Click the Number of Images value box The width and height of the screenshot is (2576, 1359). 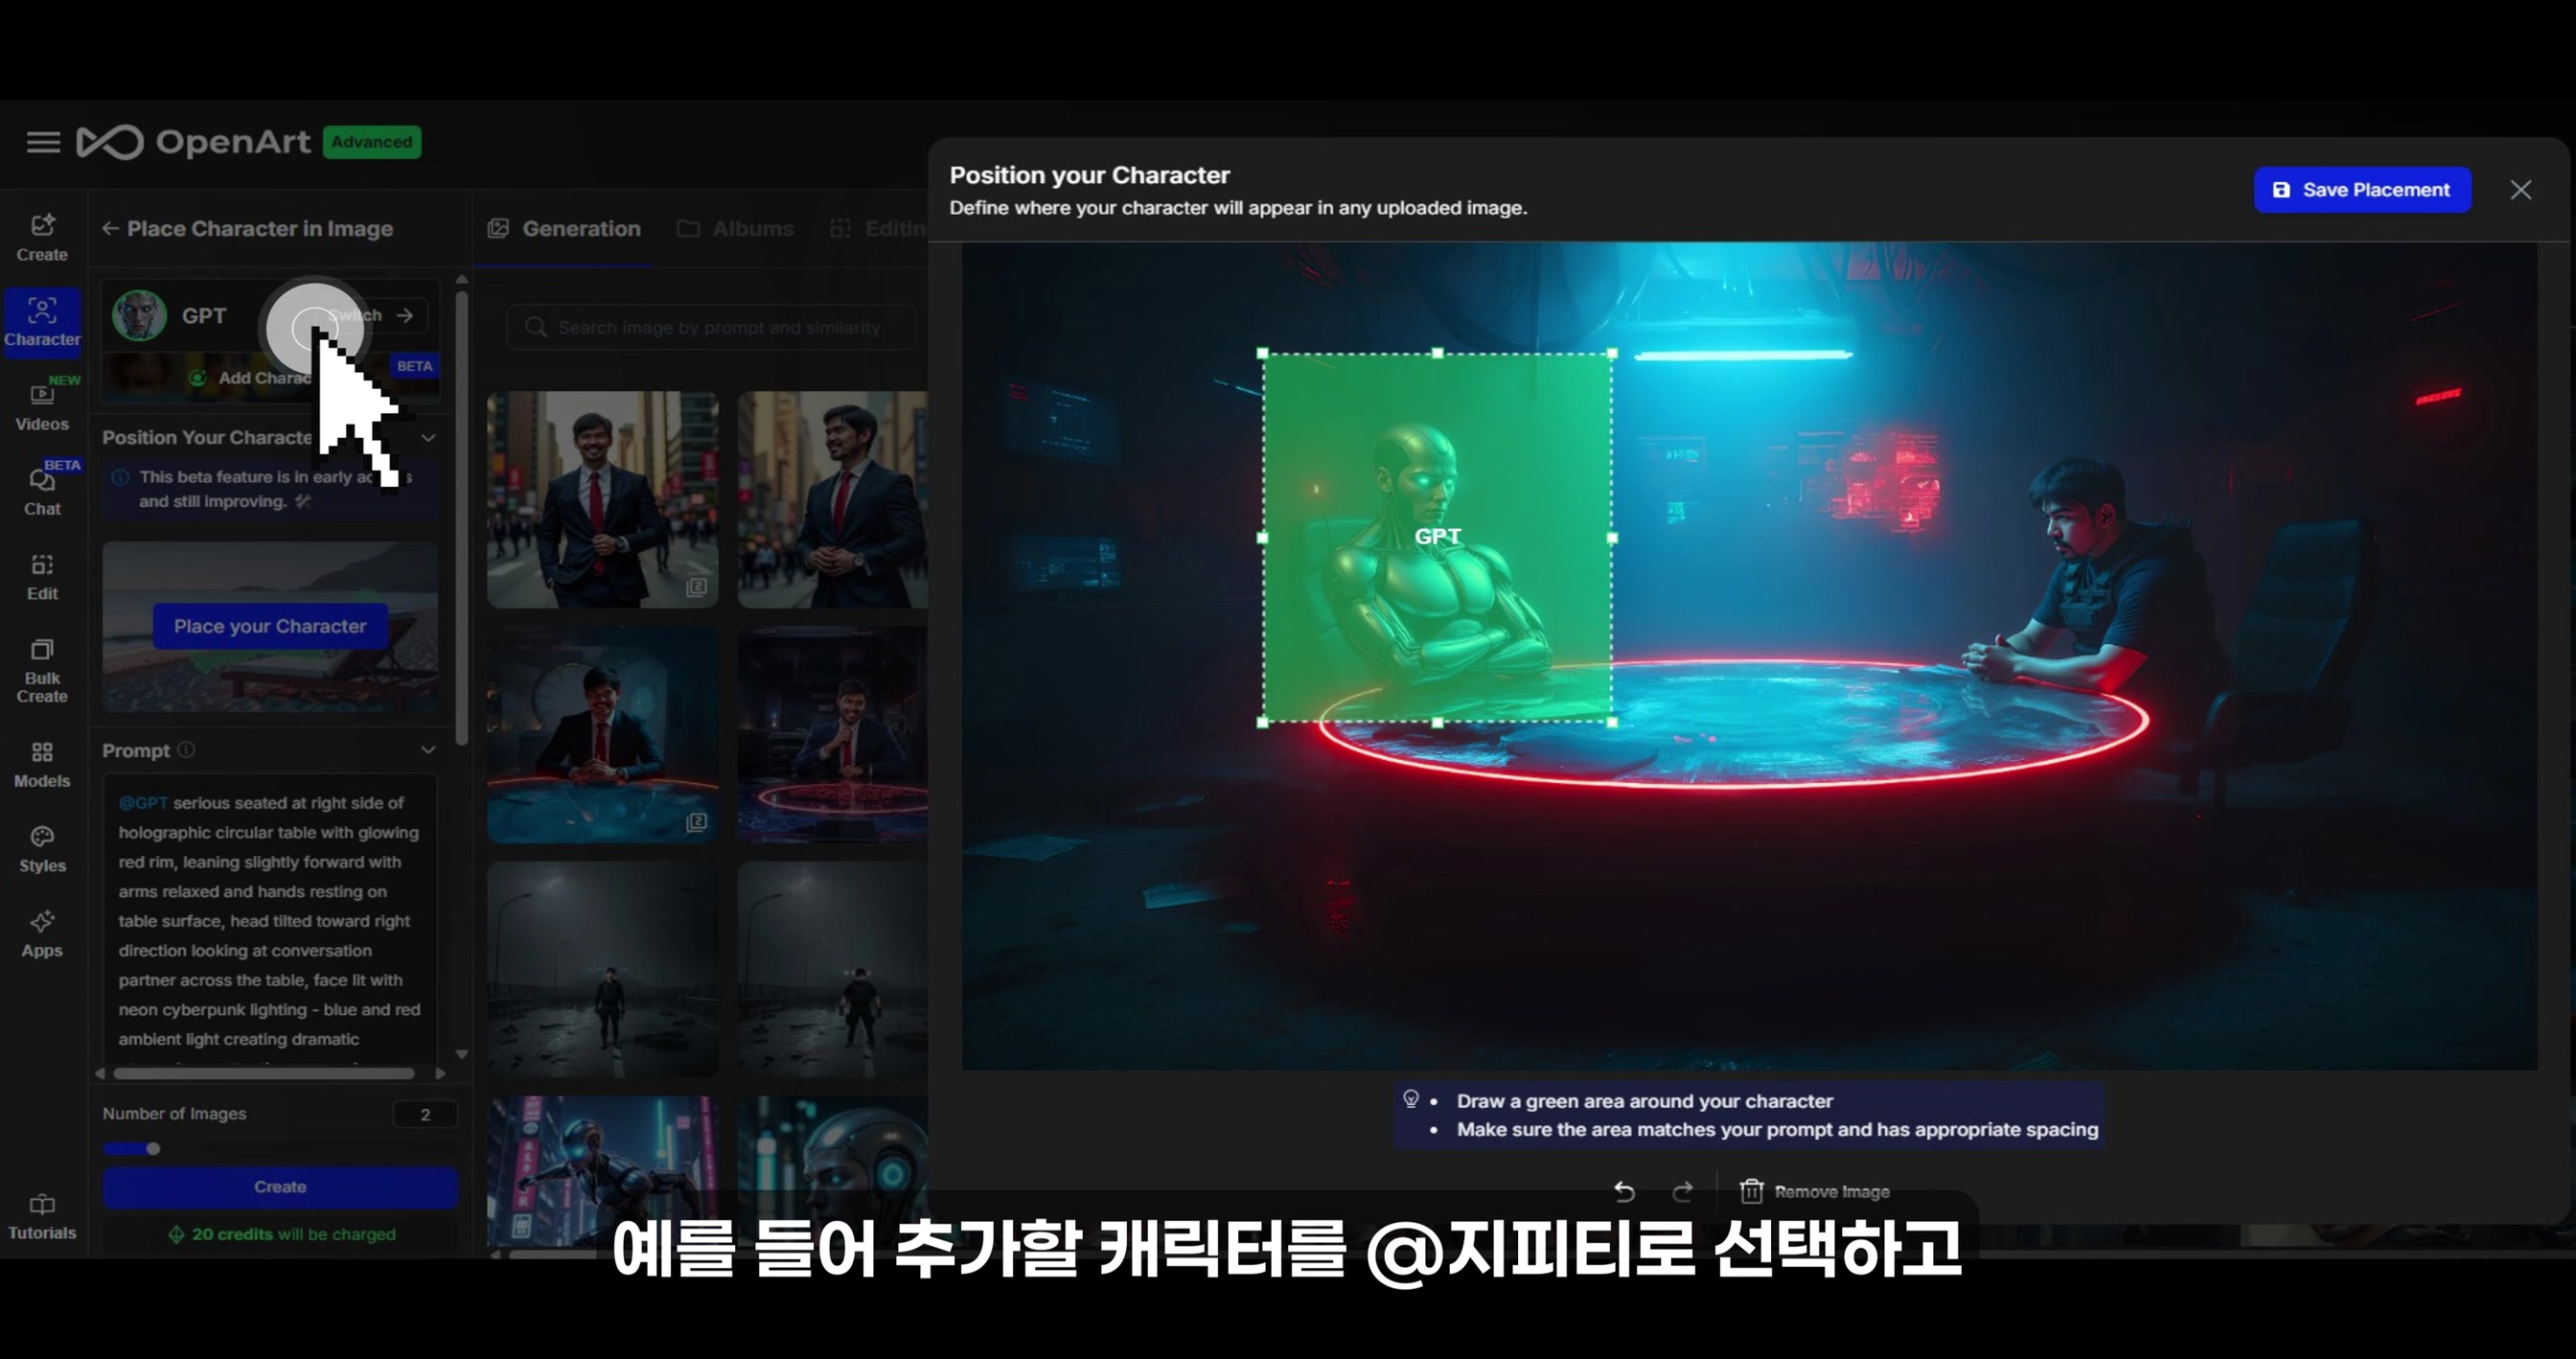pos(425,1114)
